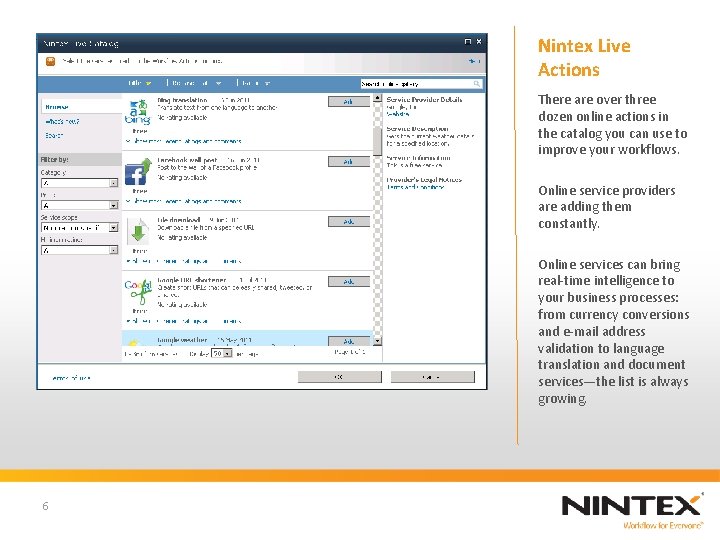The height and width of the screenshot is (540, 720).
Task: Open the Display 50 per page dropdown
Action: click(222, 354)
